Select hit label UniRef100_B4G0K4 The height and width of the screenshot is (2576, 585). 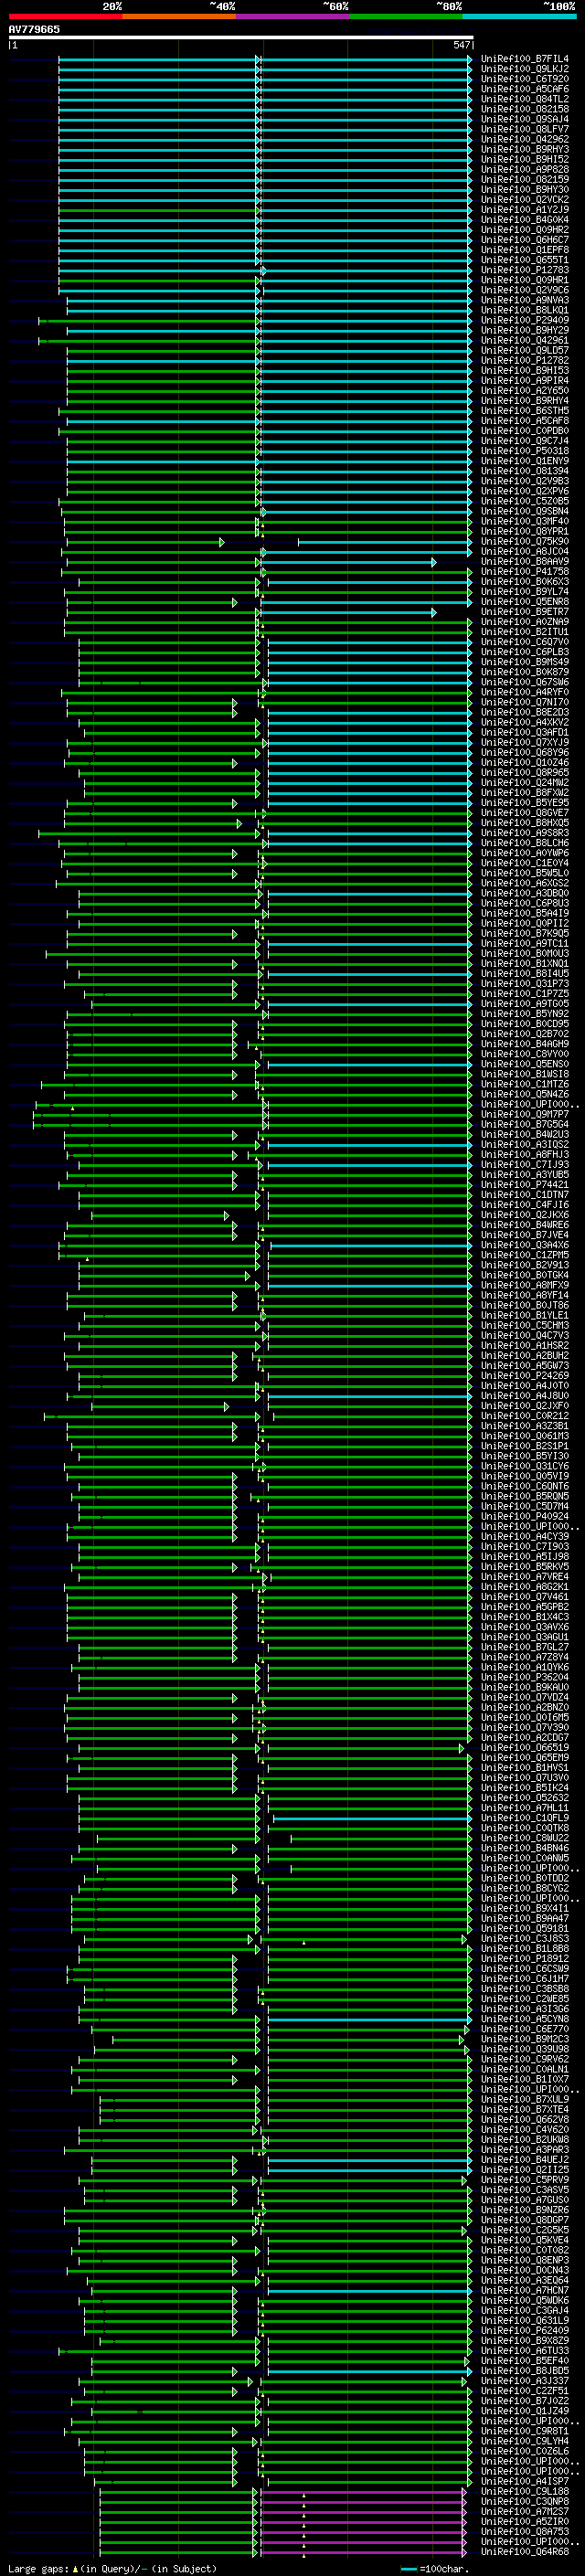click(524, 220)
